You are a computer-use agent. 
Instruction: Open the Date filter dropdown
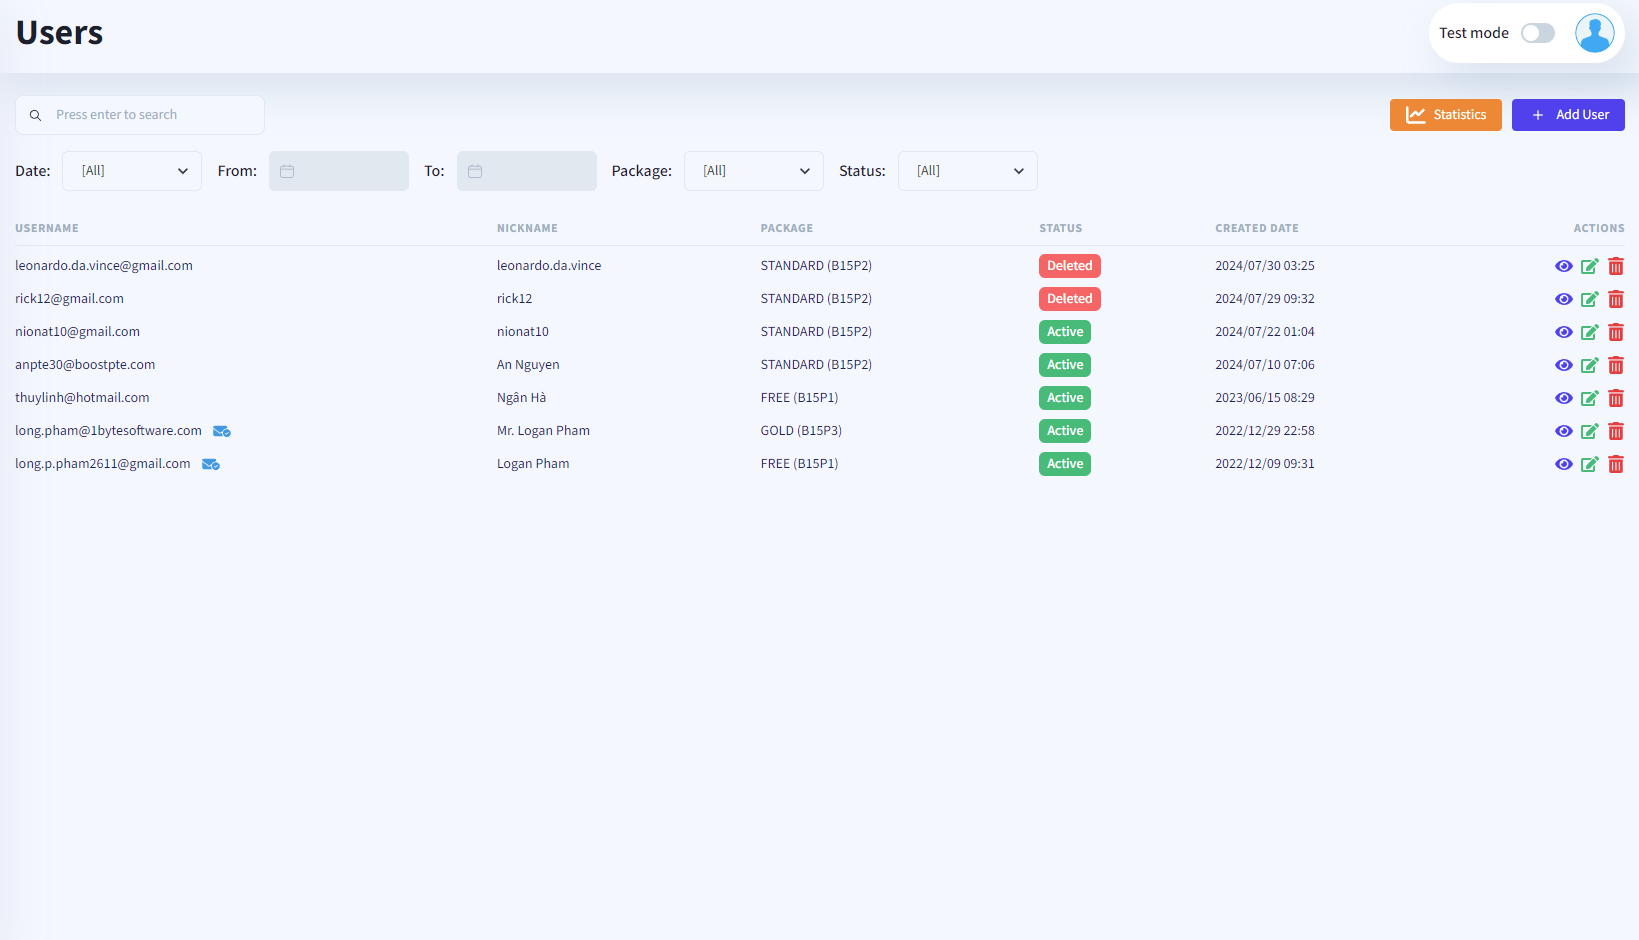(x=132, y=171)
